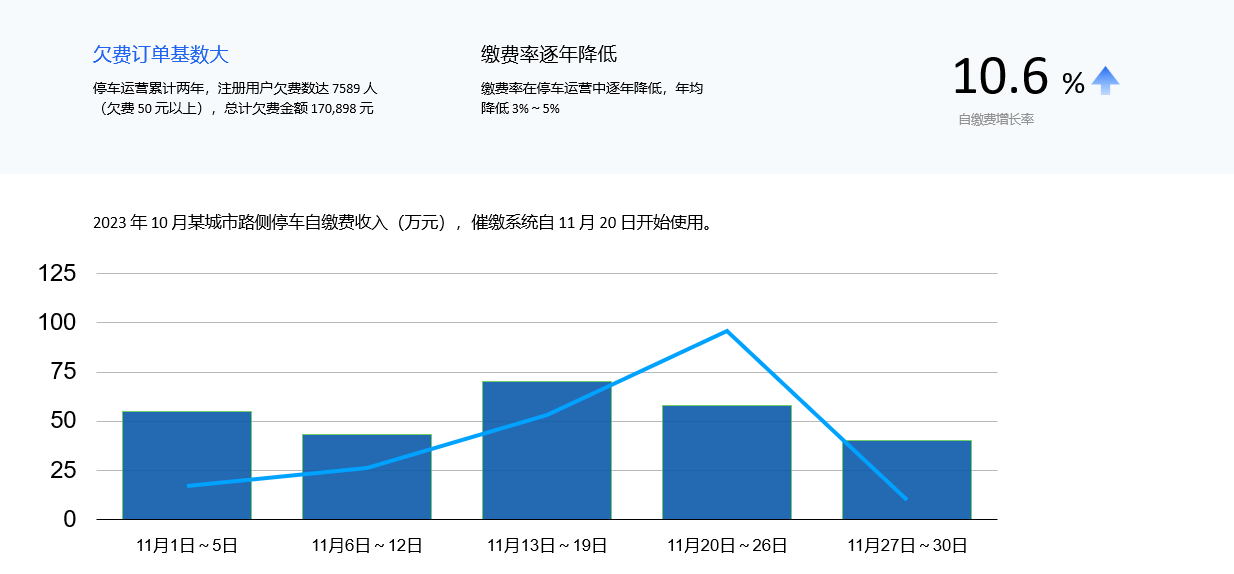
Task: Click the 11月13日～19日 axis label
Action: point(547,546)
